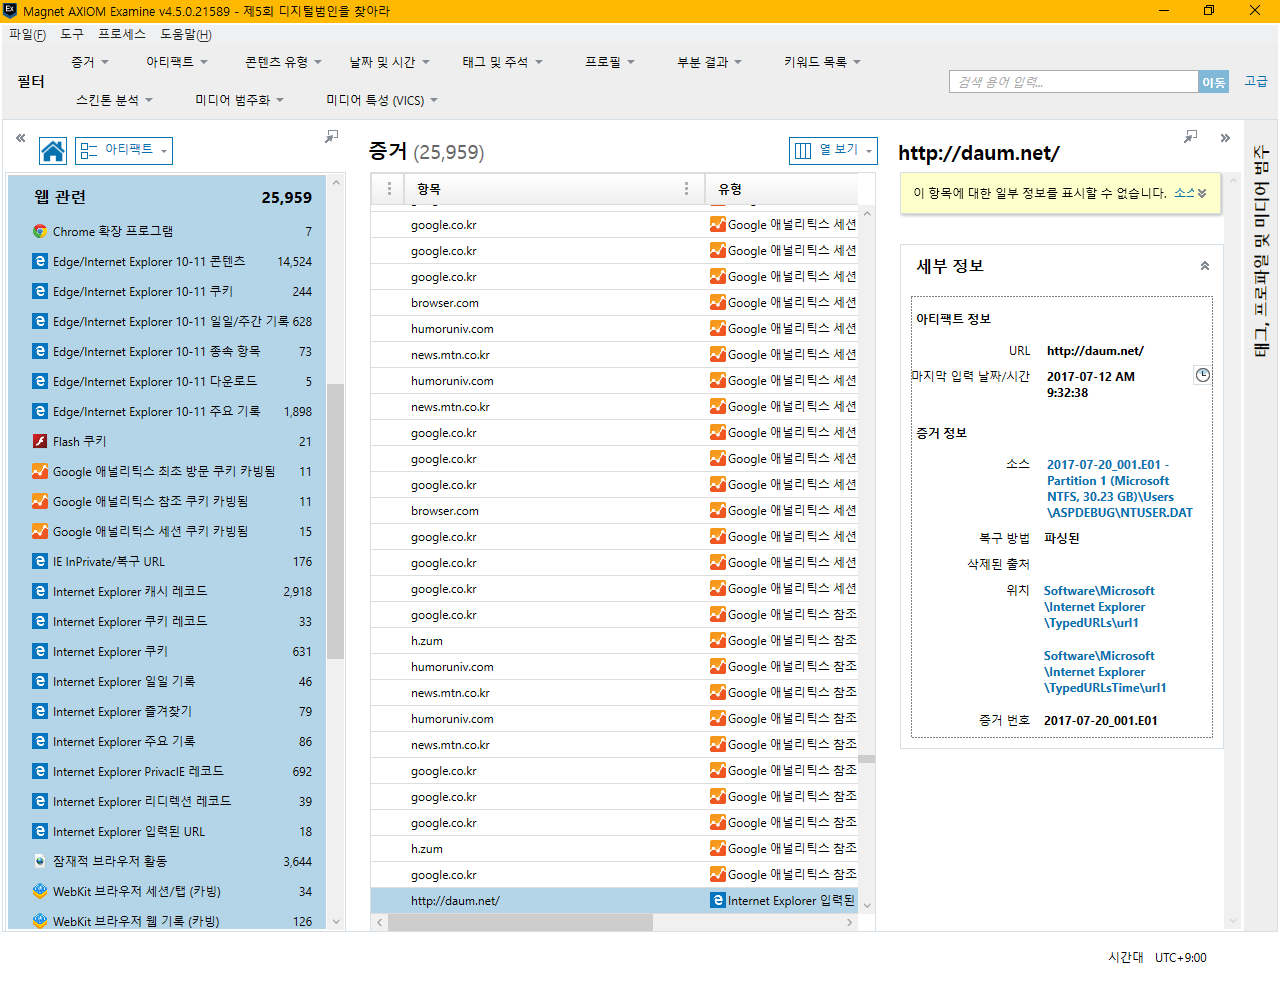Open the 태그, 프로파일 및 미디어 범주 side tab

coord(1260,251)
